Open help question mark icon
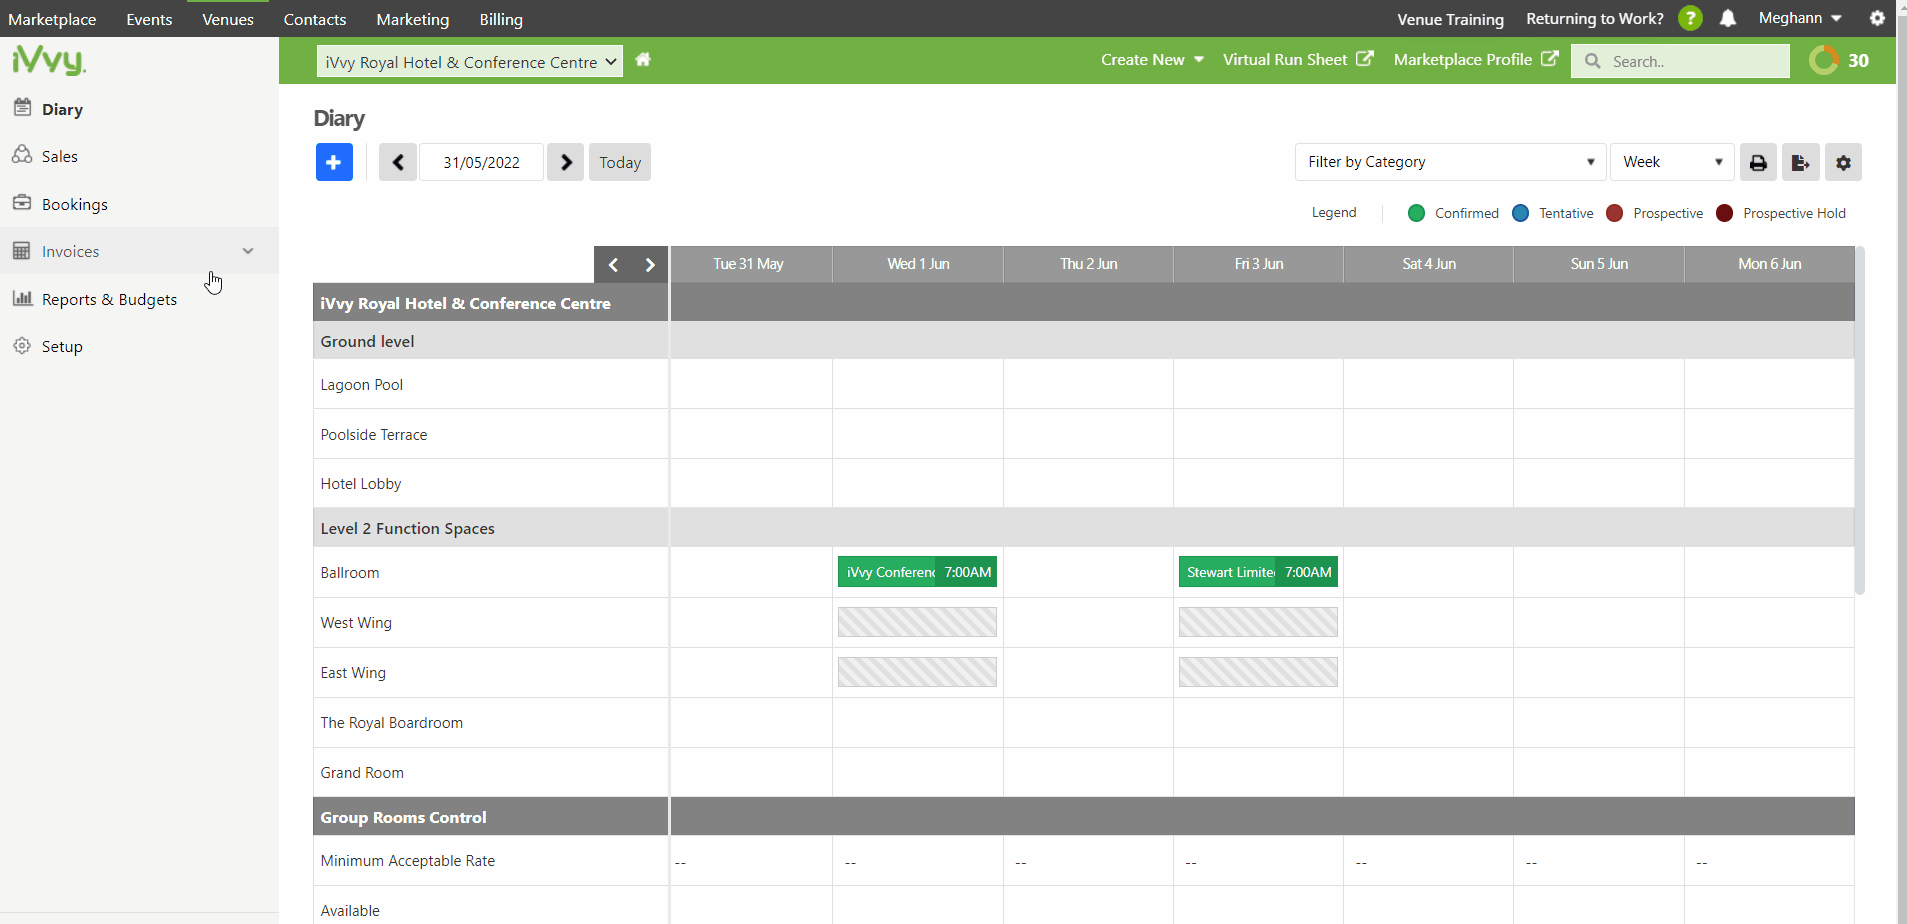The image size is (1907, 924). point(1690,18)
